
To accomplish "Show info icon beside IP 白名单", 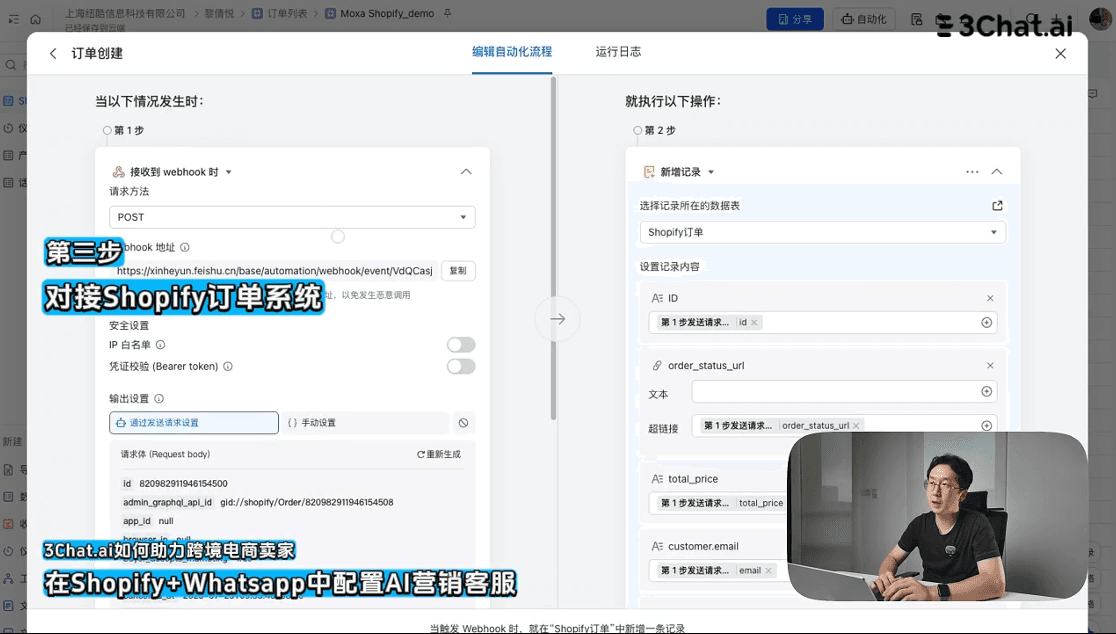I will (161, 345).
